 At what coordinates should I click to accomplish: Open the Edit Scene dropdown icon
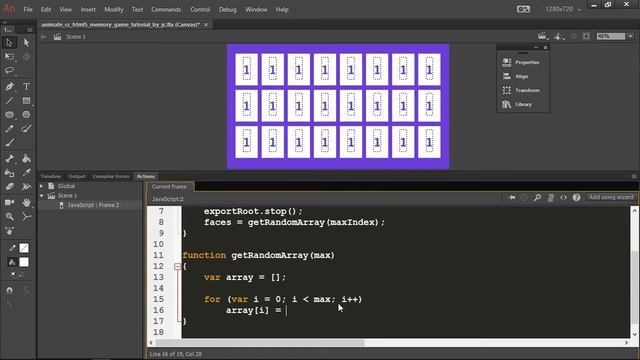click(542, 36)
